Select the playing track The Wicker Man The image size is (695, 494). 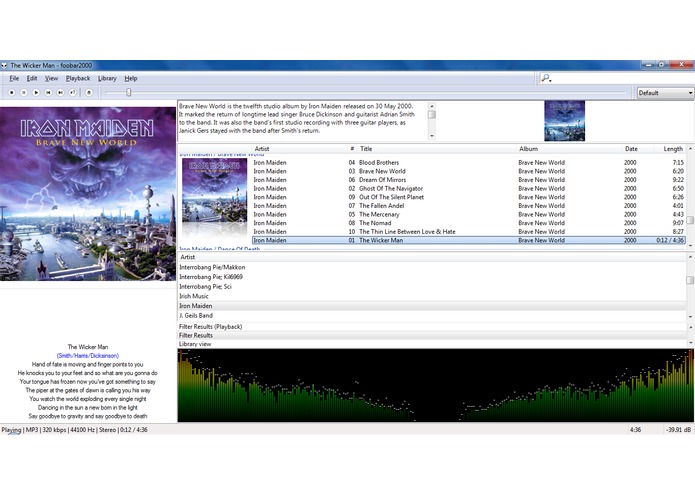469,240
